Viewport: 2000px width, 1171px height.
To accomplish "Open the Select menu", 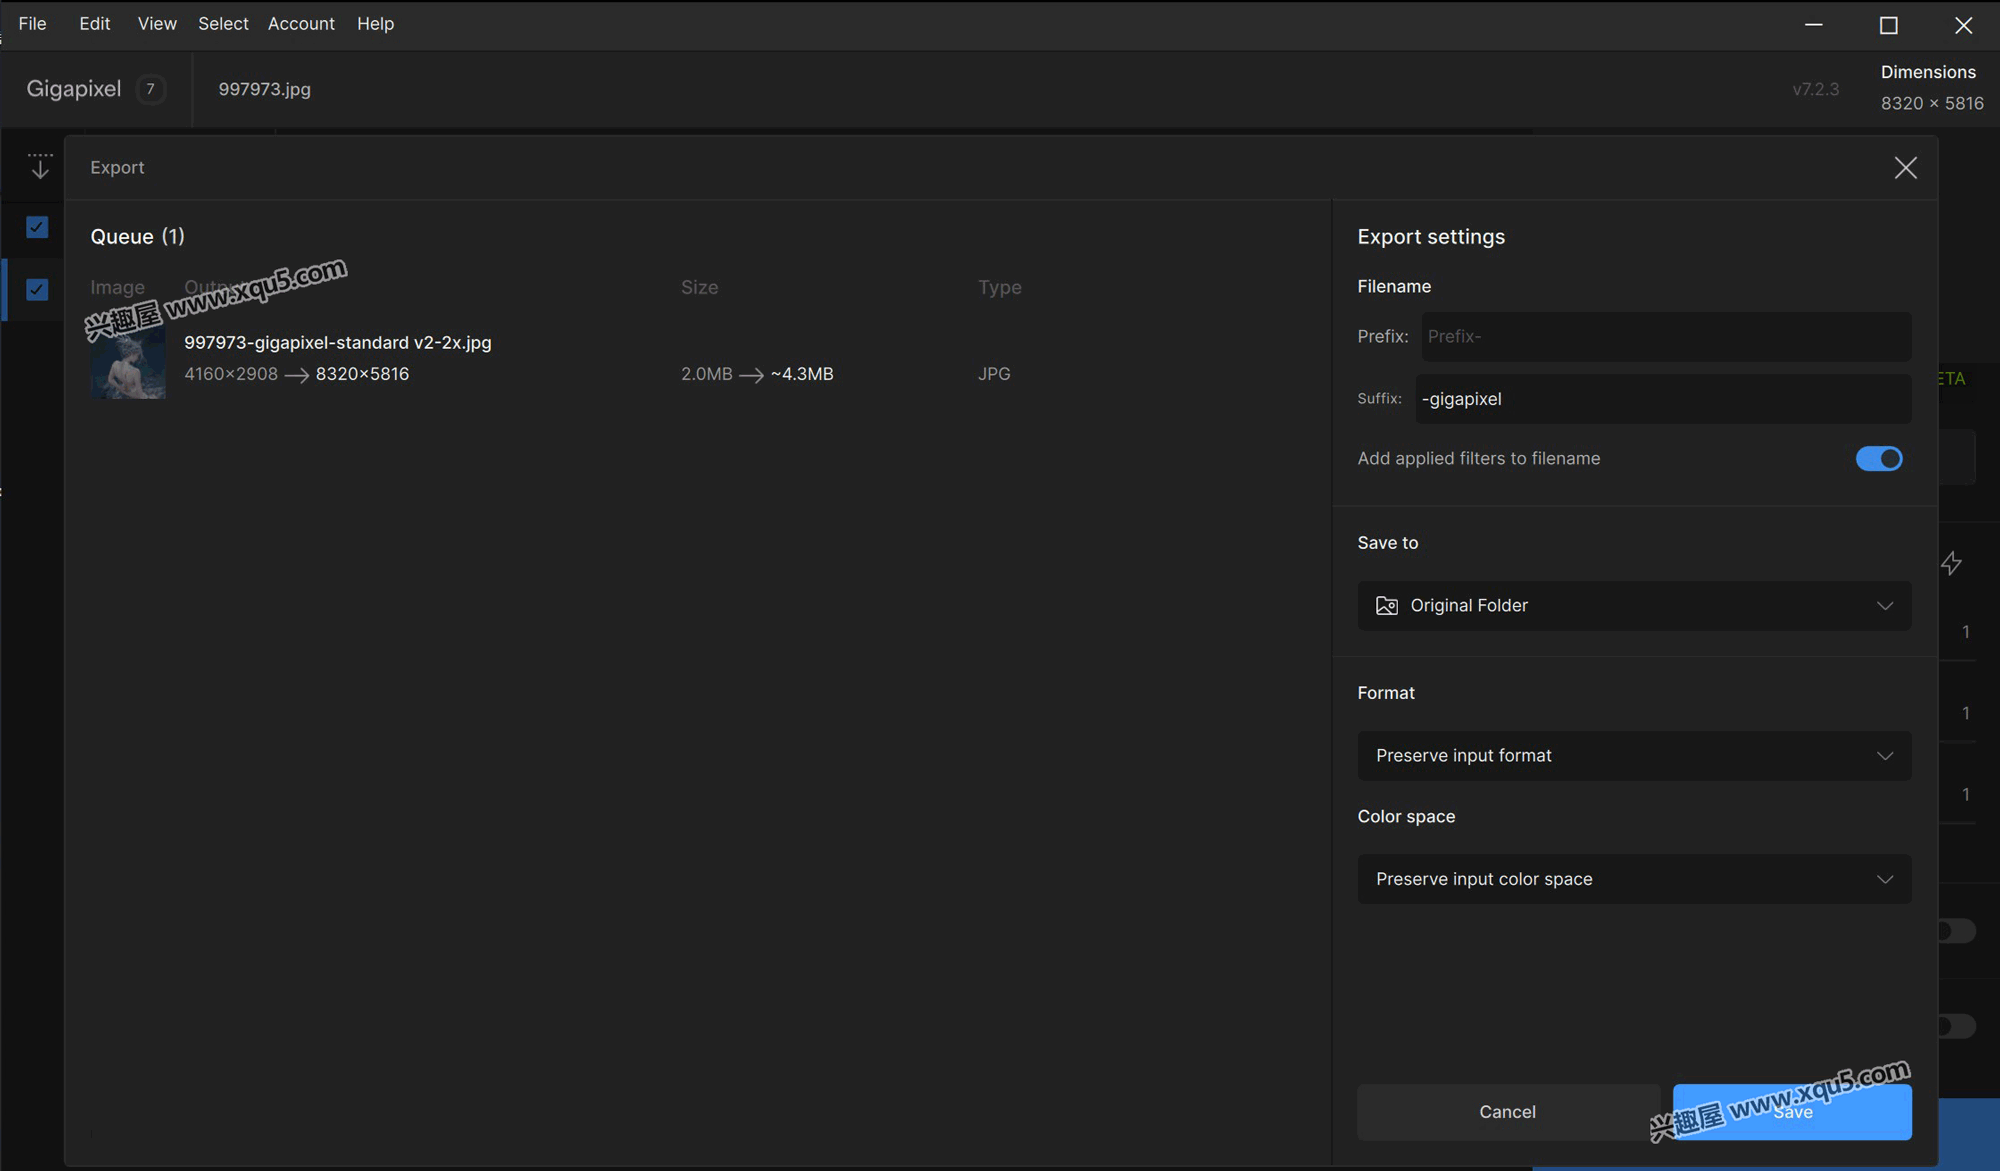I will (223, 24).
